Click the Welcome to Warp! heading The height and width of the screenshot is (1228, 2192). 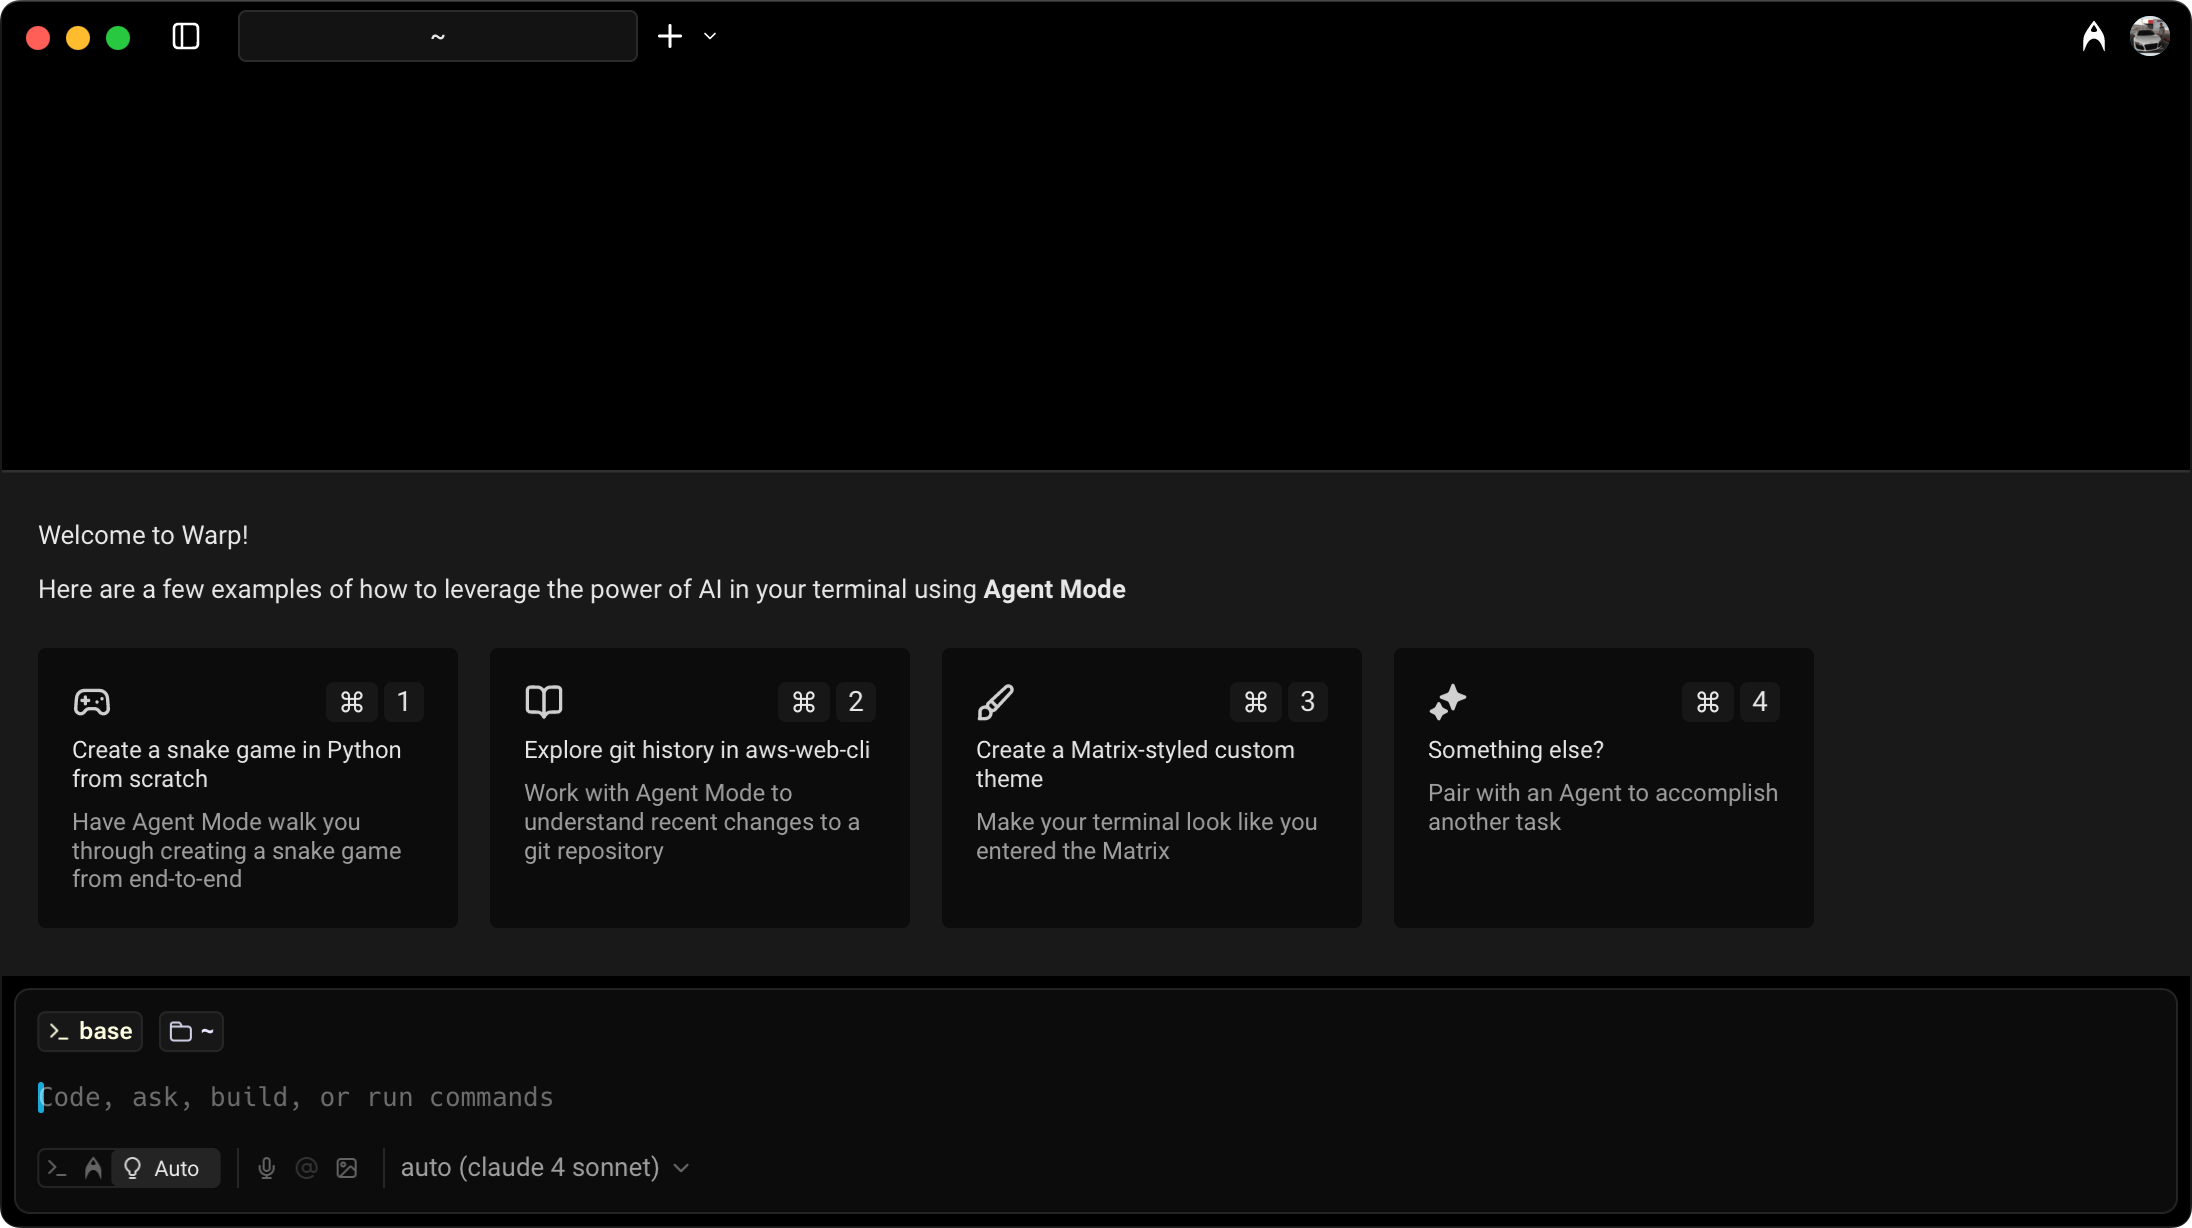coord(143,536)
